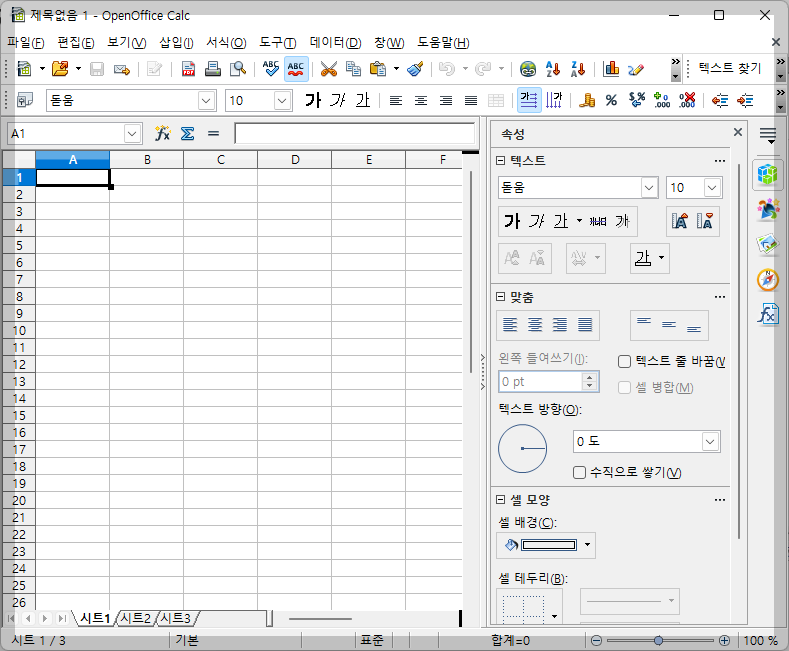Click the Paste clipboard icon
The image size is (789, 651).
click(x=377, y=68)
